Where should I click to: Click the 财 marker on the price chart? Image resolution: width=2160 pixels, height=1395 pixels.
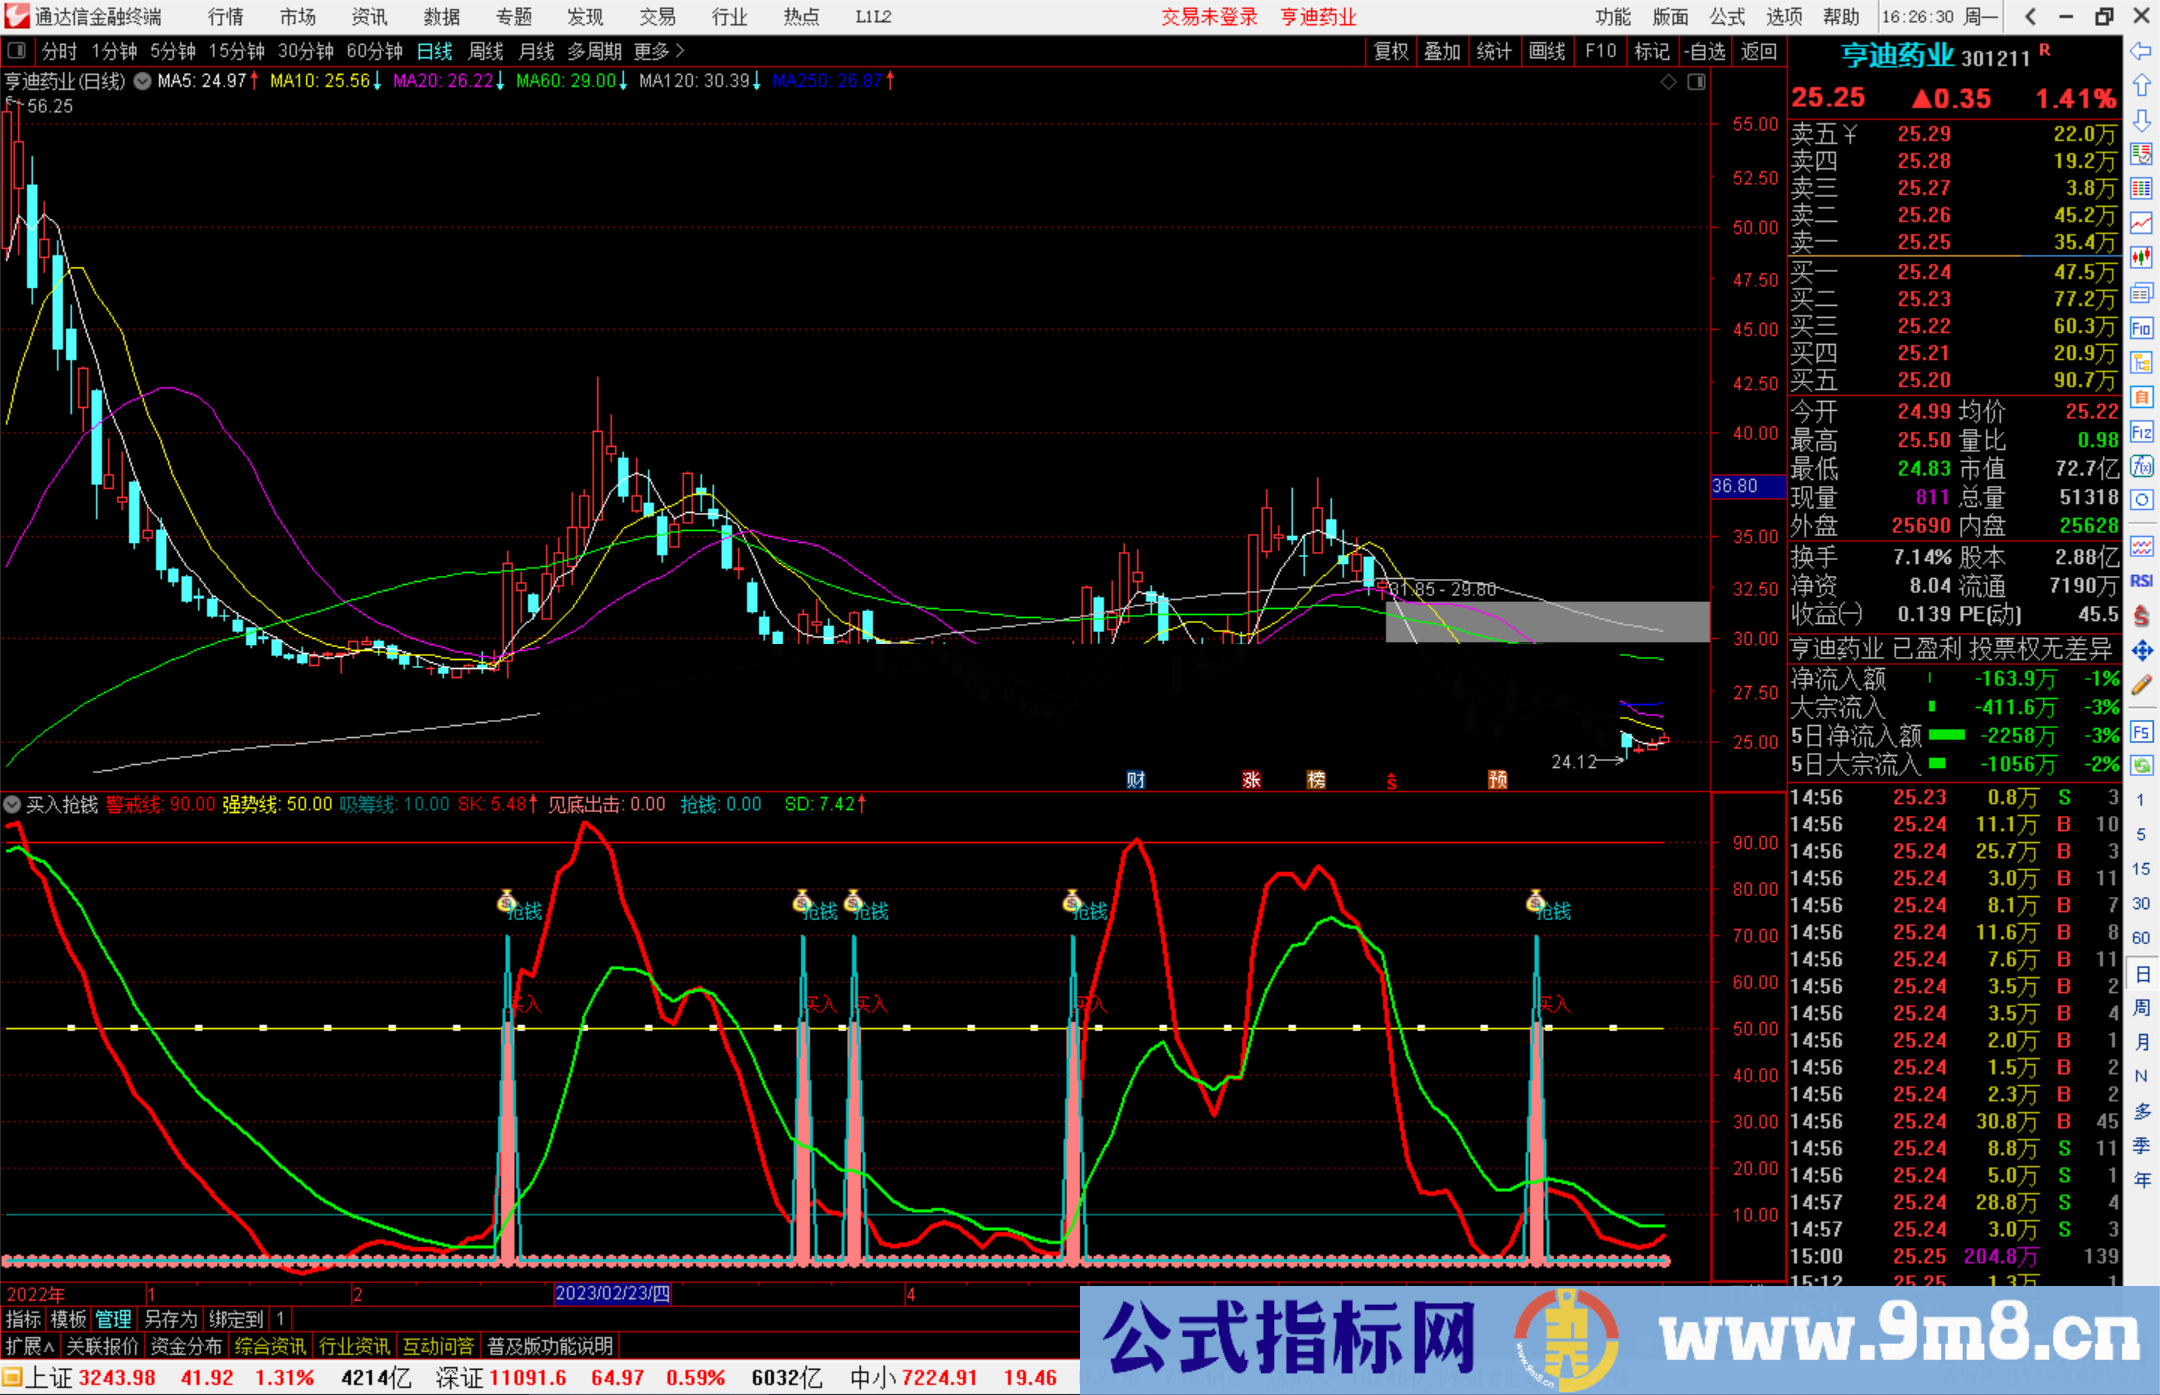point(1135,779)
